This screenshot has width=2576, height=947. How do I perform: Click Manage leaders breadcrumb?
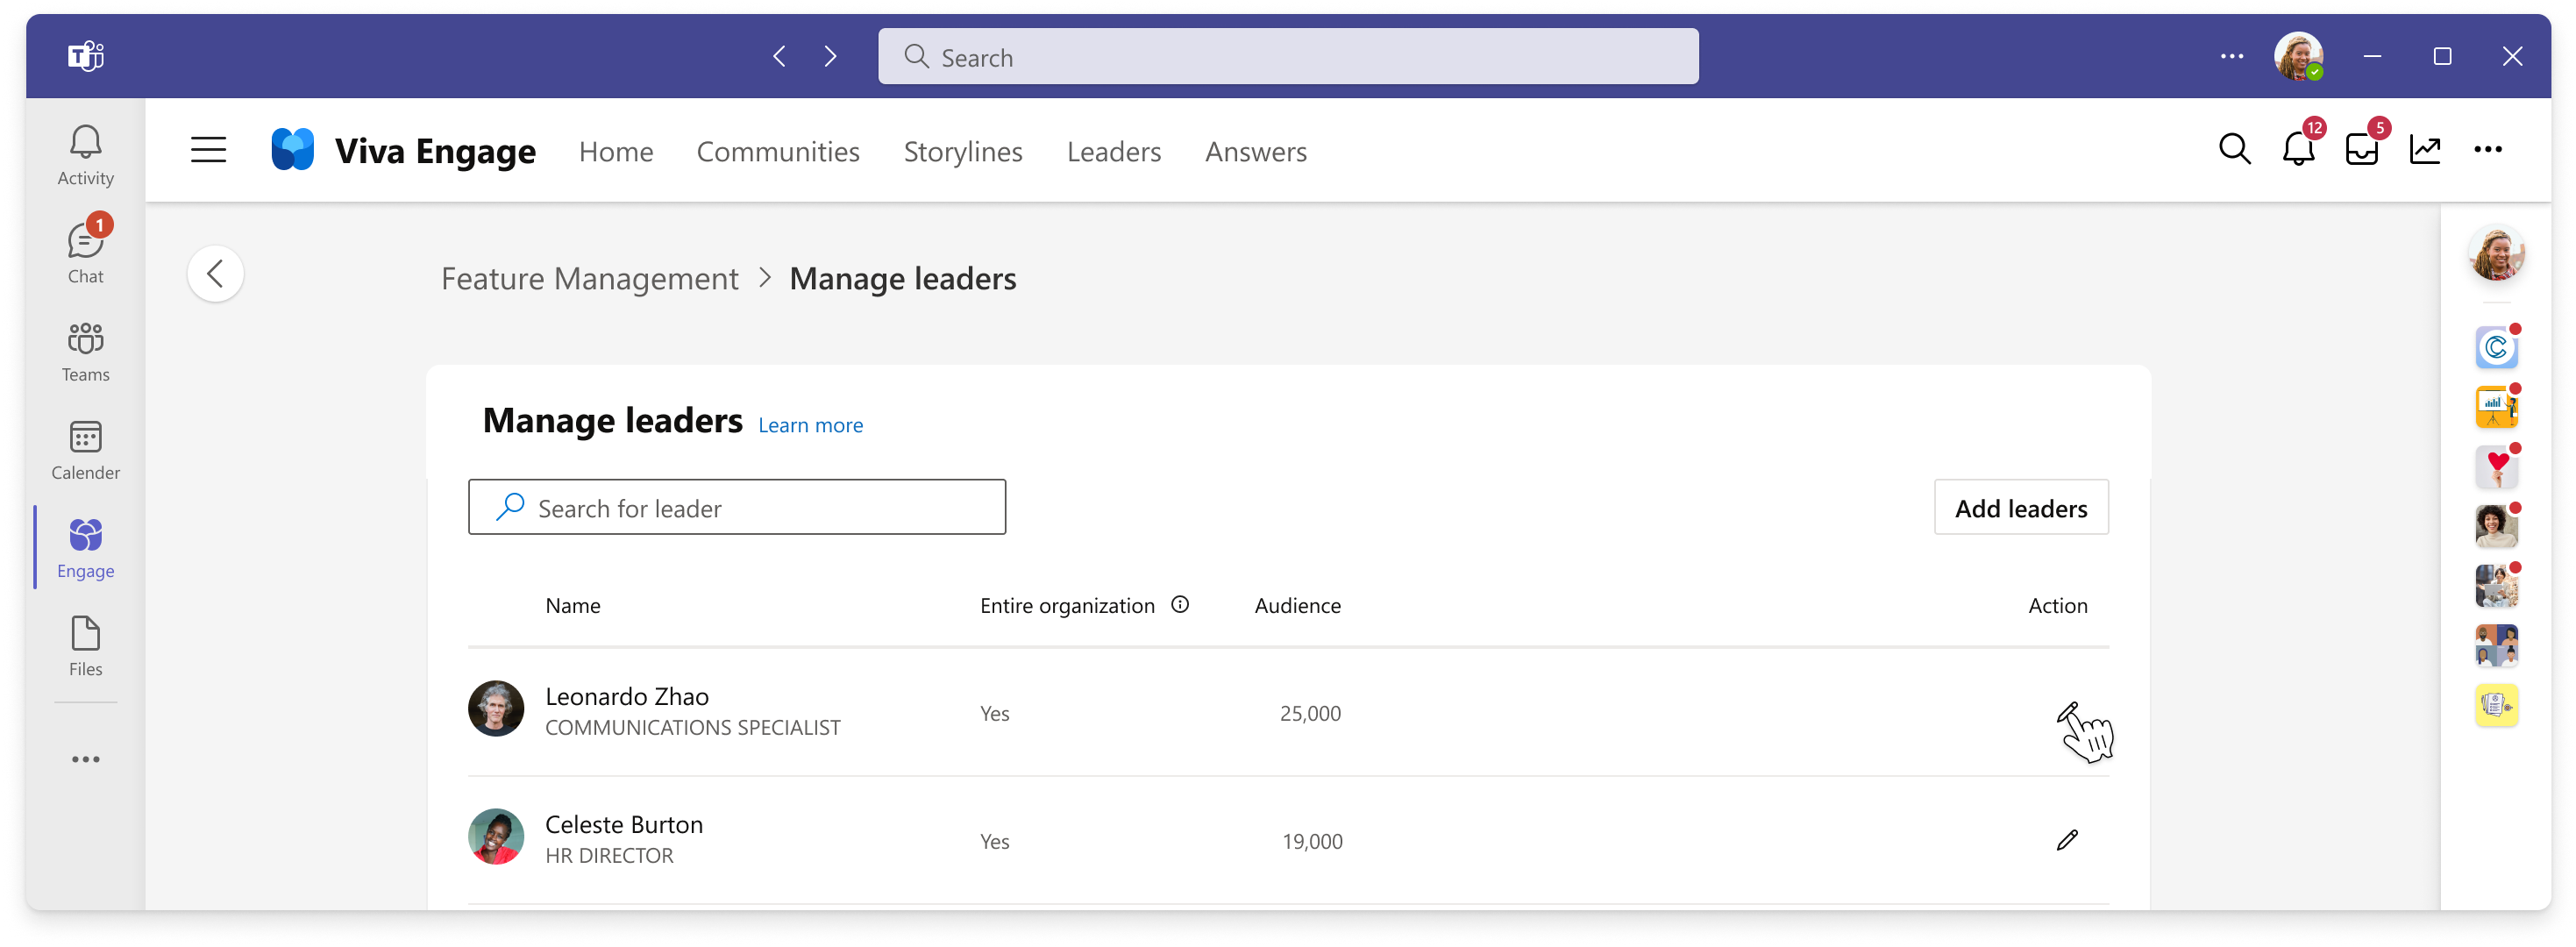902,278
